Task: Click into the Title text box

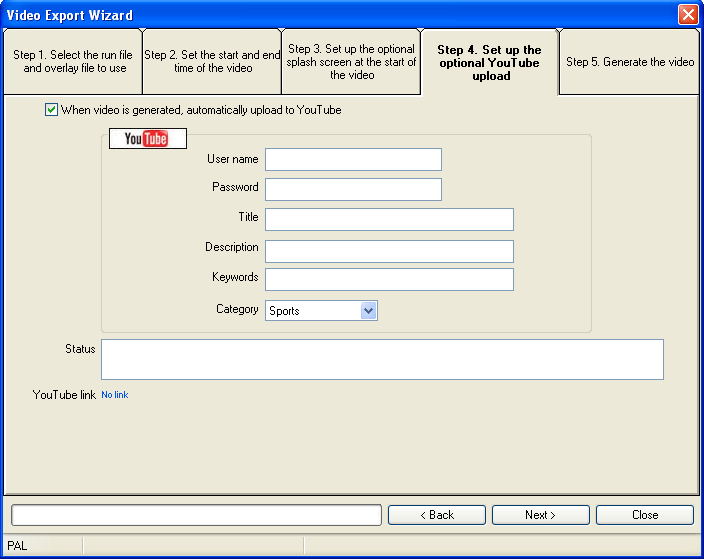Action: click(x=389, y=220)
